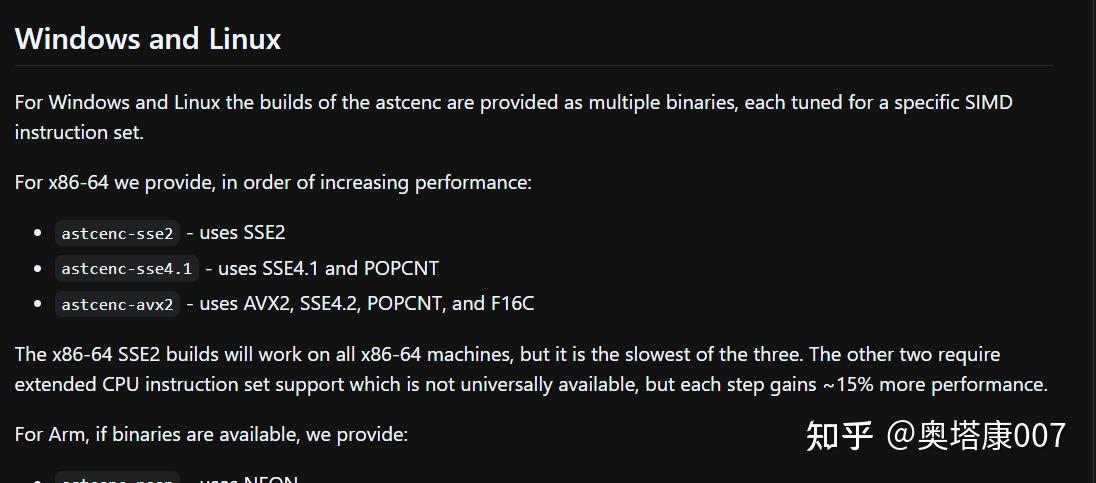The width and height of the screenshot is (1096, 483).
Task: Click the "Windows and Linux" heading
Action: [148, 39]
